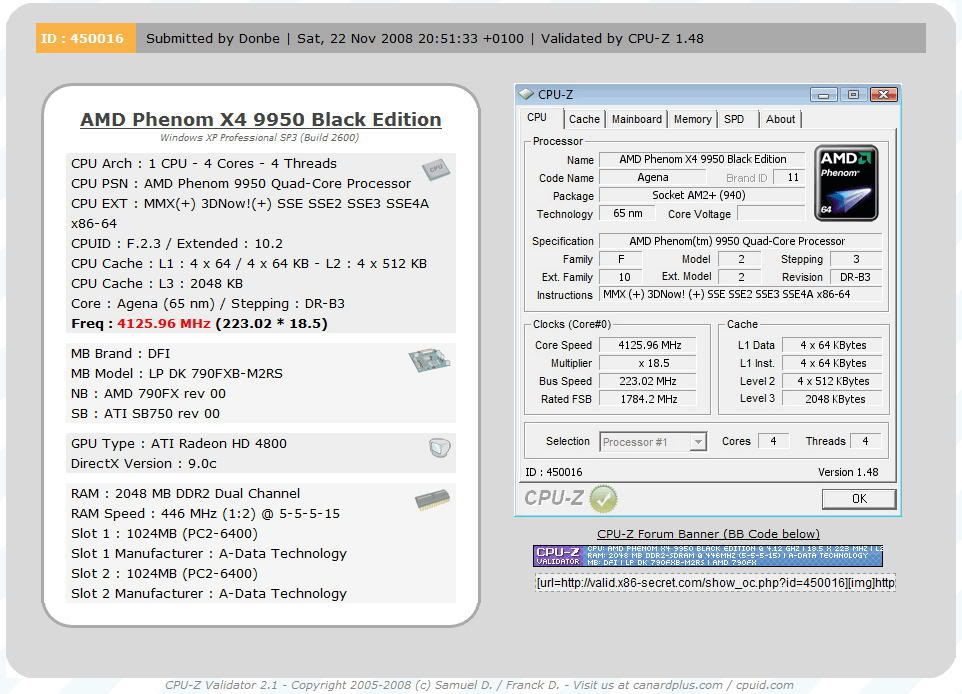The height and width of the screenshot is (694, 962).
Task: Open the About tab
Action: pos(780,119)
